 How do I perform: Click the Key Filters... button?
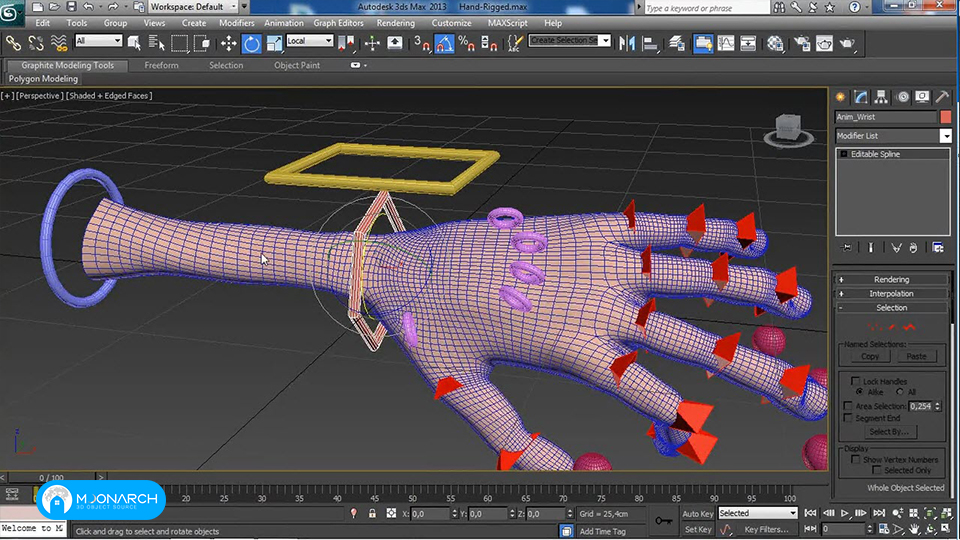(766, 529)
